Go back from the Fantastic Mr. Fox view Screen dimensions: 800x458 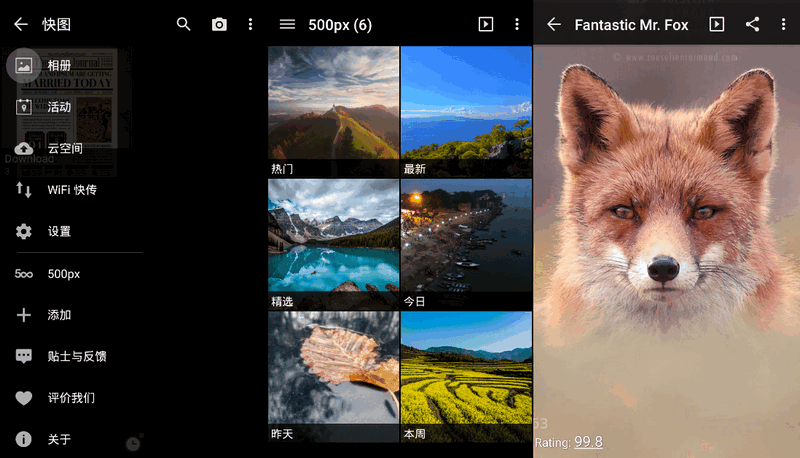coord(554,24)
